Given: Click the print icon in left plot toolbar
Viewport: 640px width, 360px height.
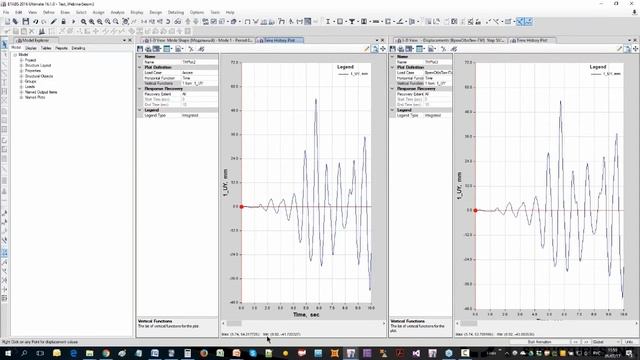Looking at the screenshot, I should click(x=148, y=49).
